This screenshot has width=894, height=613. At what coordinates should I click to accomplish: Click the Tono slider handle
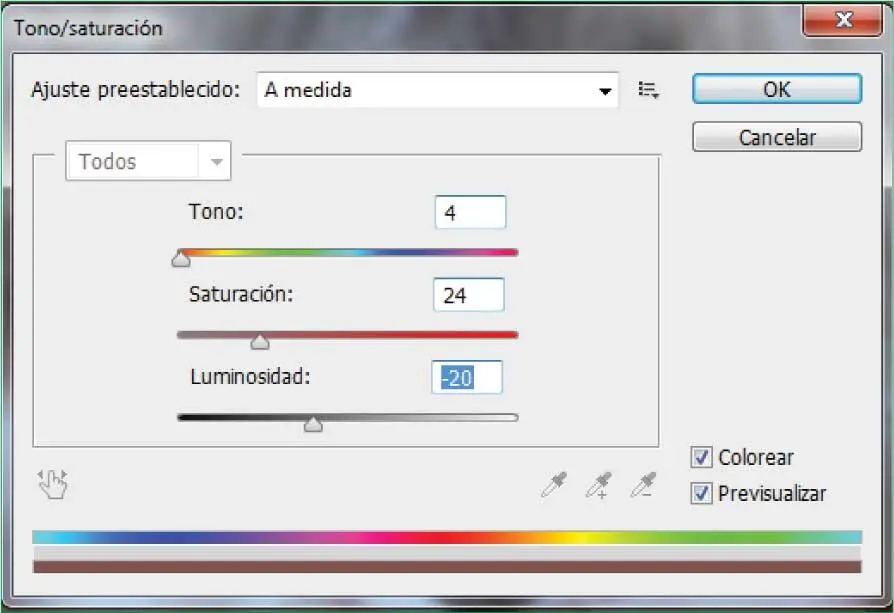click(x=181, y=260)
